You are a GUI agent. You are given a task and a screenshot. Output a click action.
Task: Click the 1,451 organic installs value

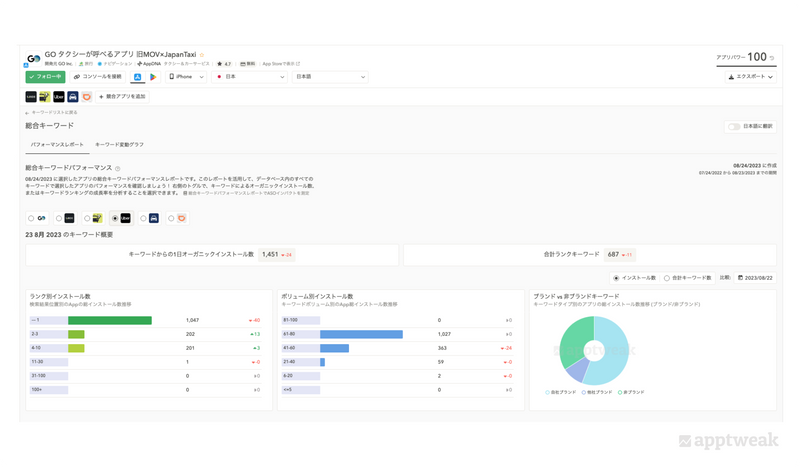270,255
